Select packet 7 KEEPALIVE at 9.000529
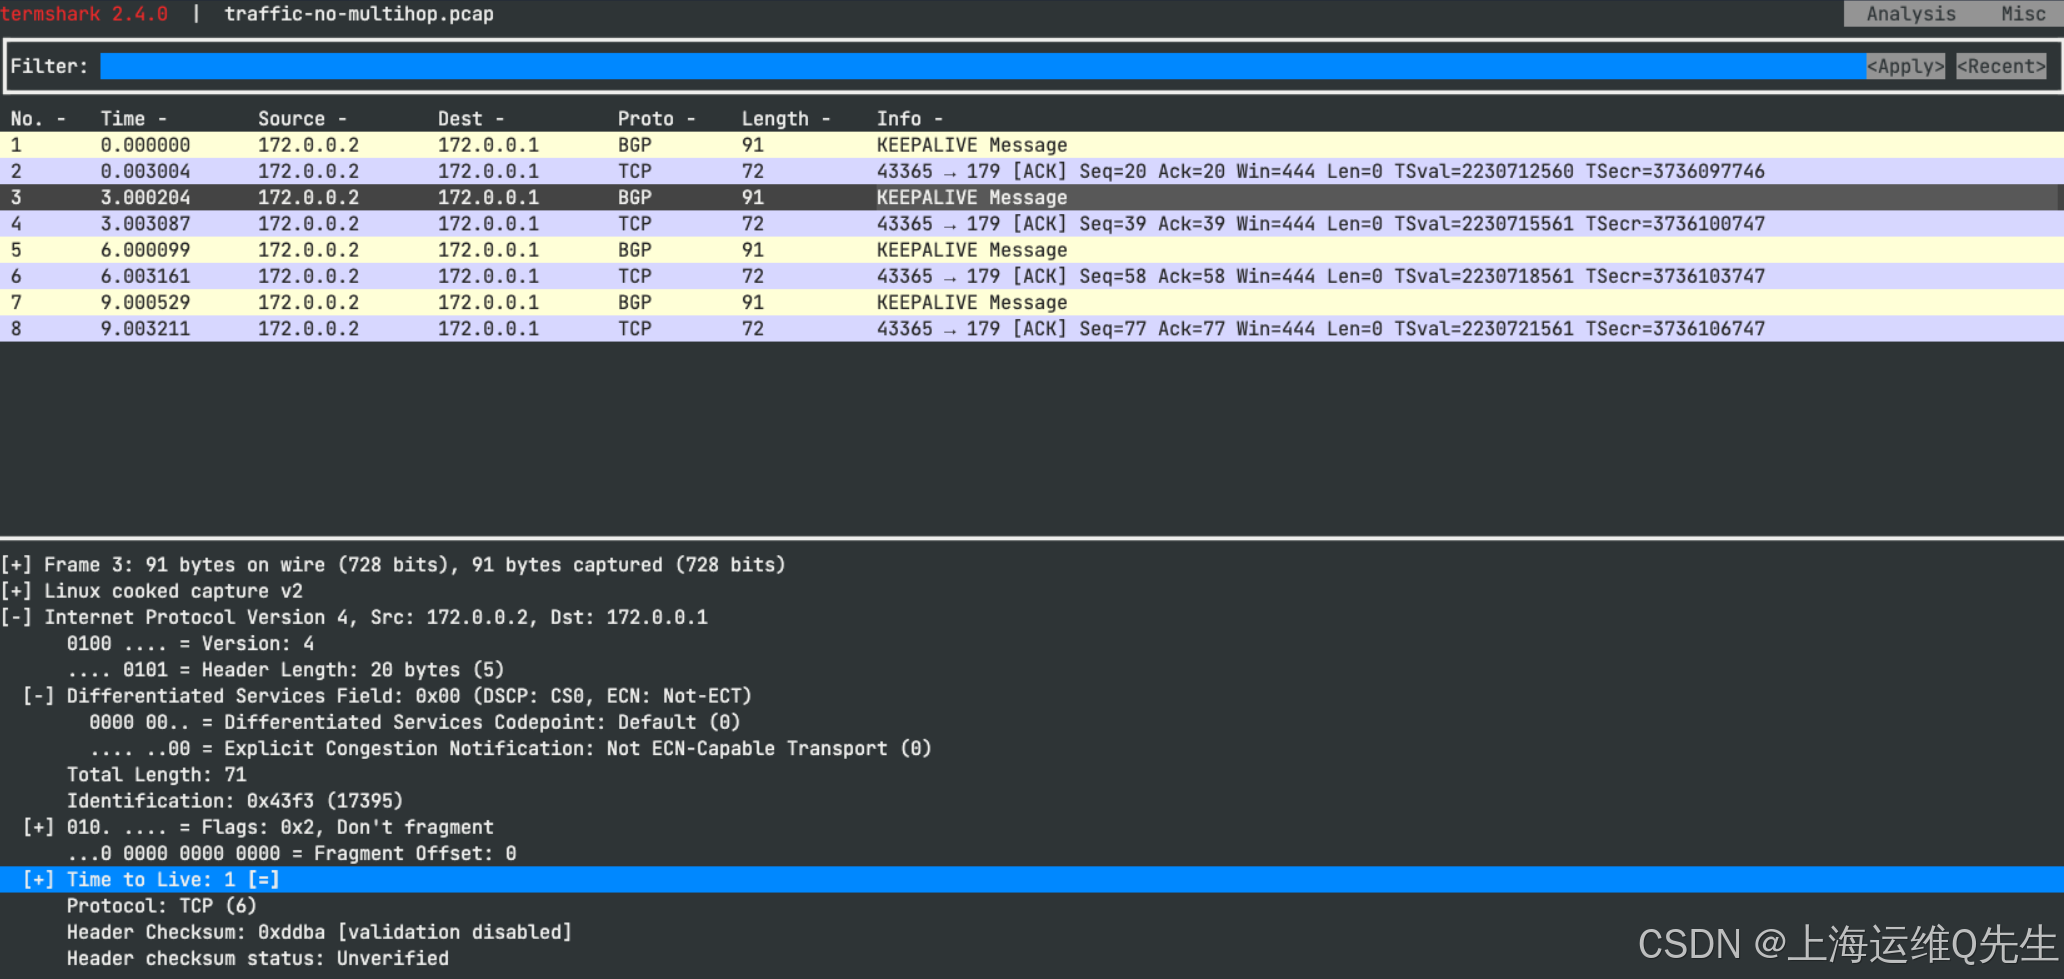 [1032, 302]
